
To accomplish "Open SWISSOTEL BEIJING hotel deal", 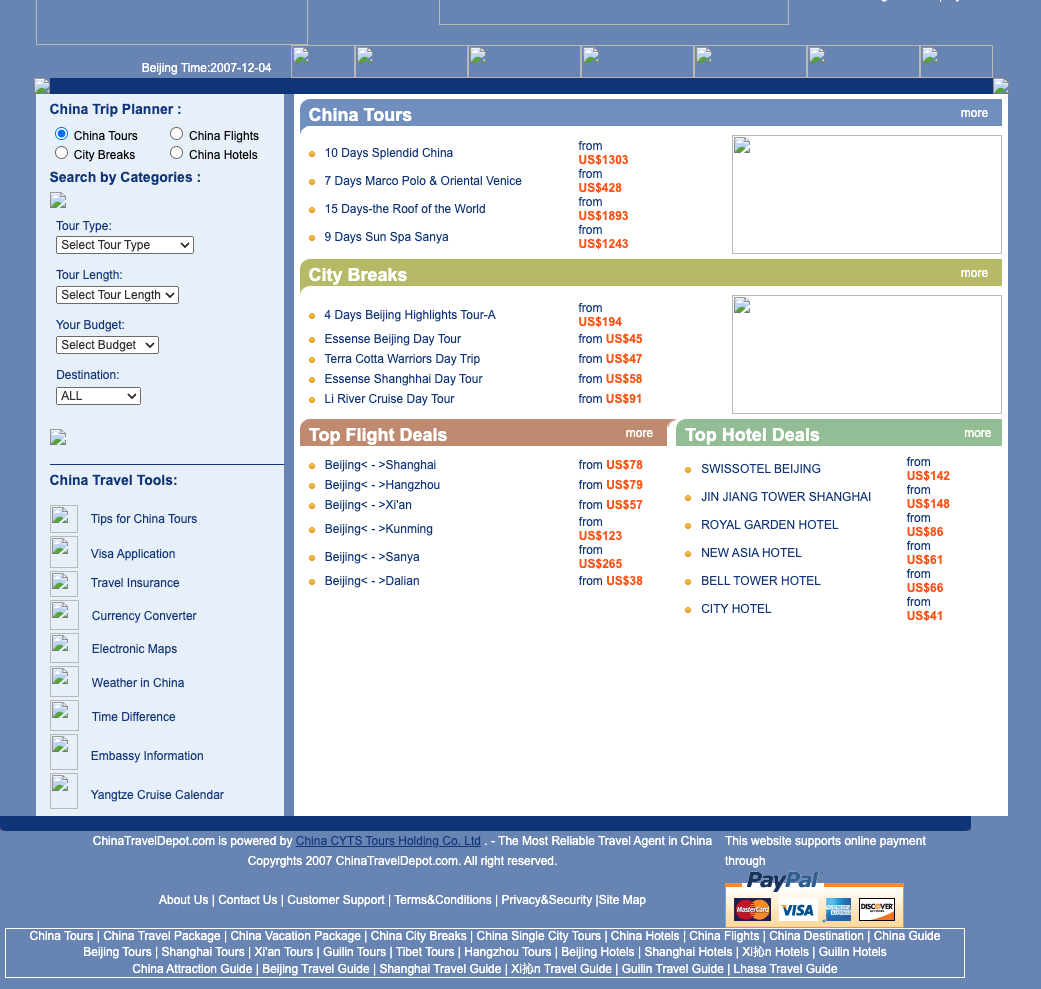I will 761,469.
